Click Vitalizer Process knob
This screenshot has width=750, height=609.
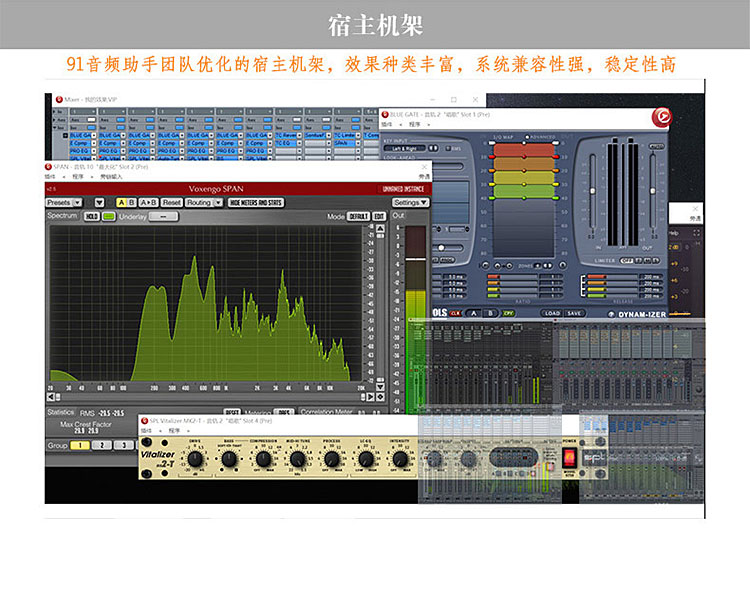(x=331, y=459)
